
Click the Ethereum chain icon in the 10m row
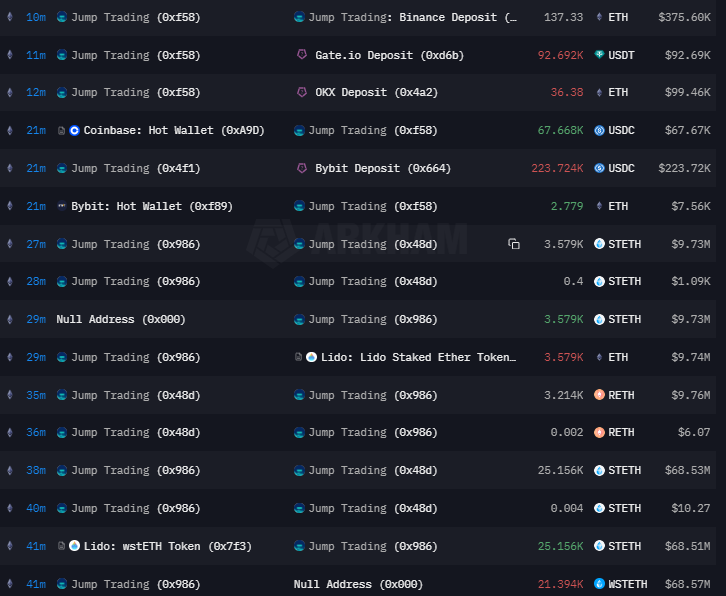[x=10, y=17]
